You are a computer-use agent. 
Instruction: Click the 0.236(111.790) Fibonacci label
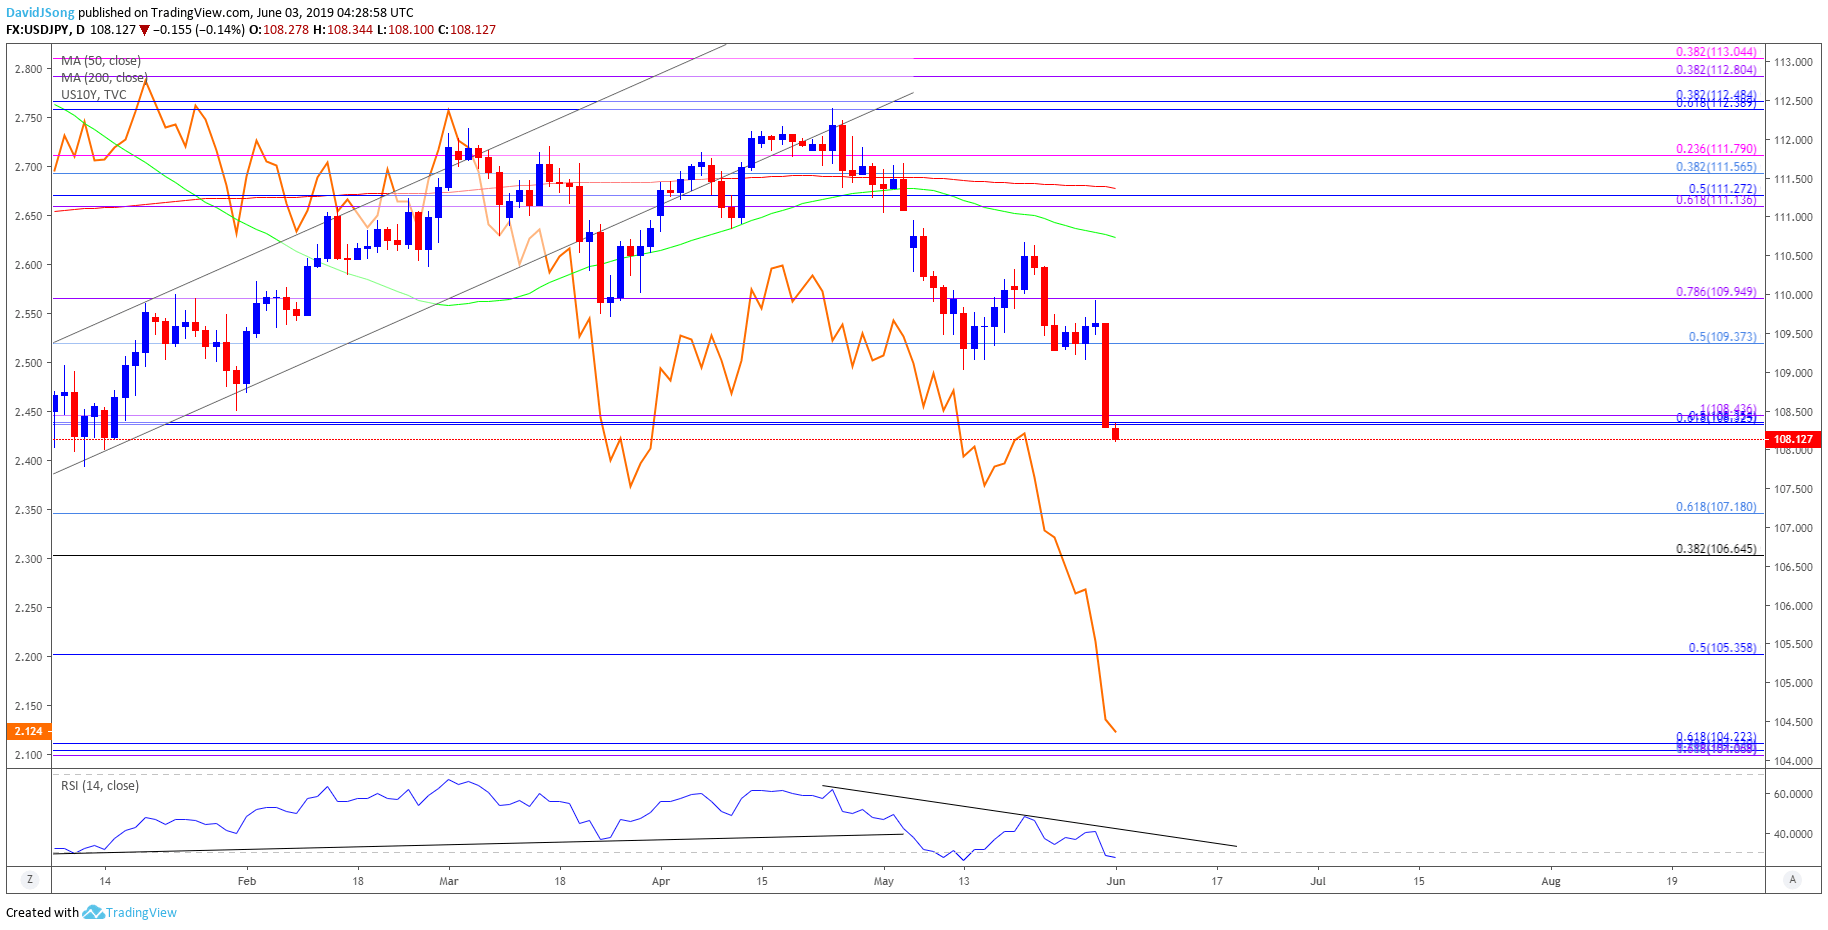tap(1716, 149)
